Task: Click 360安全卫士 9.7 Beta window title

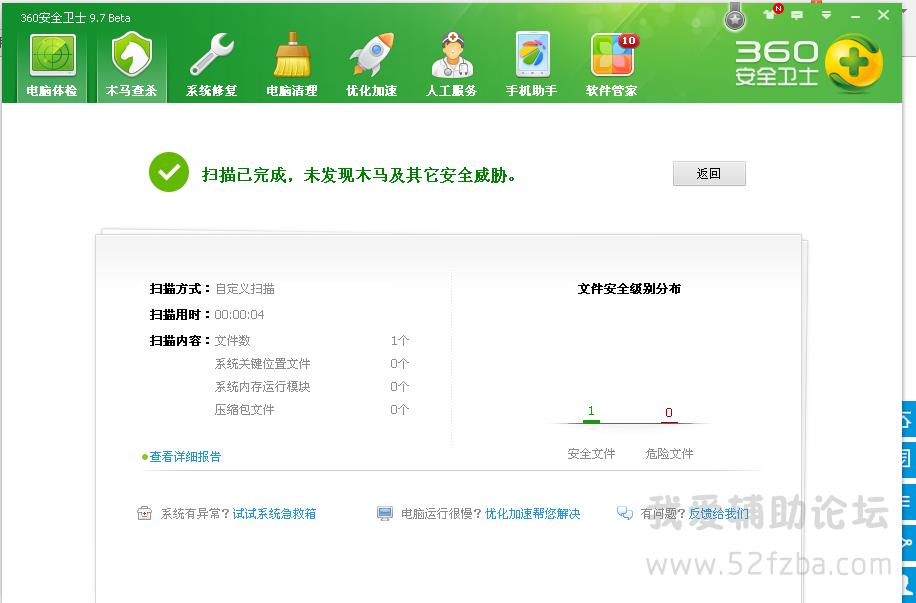Action: (x=75, y=18)
